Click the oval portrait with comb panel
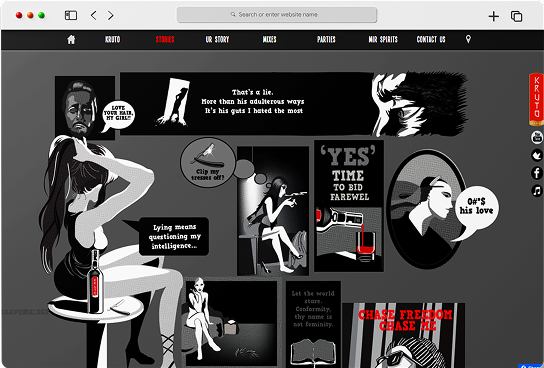 point(426,209)
